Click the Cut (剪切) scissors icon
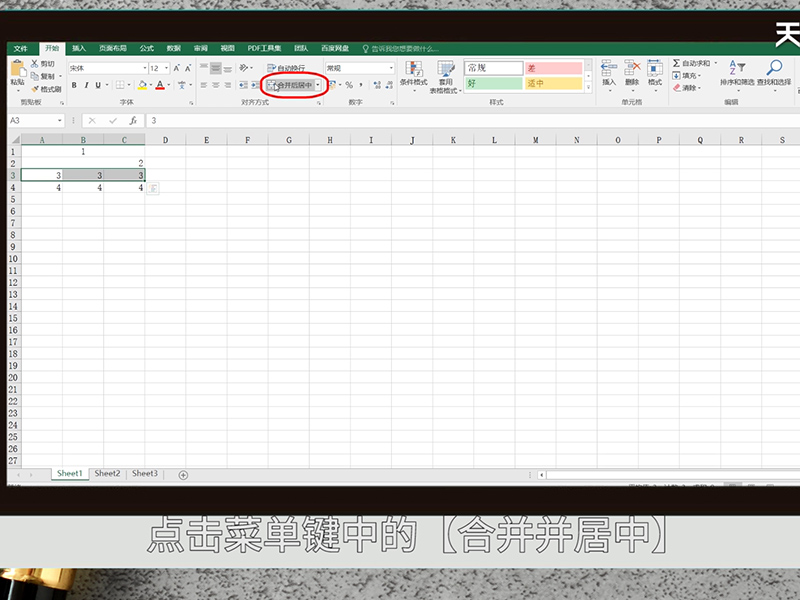The height and width of the screenshot is (600, 800). point(35,63)
